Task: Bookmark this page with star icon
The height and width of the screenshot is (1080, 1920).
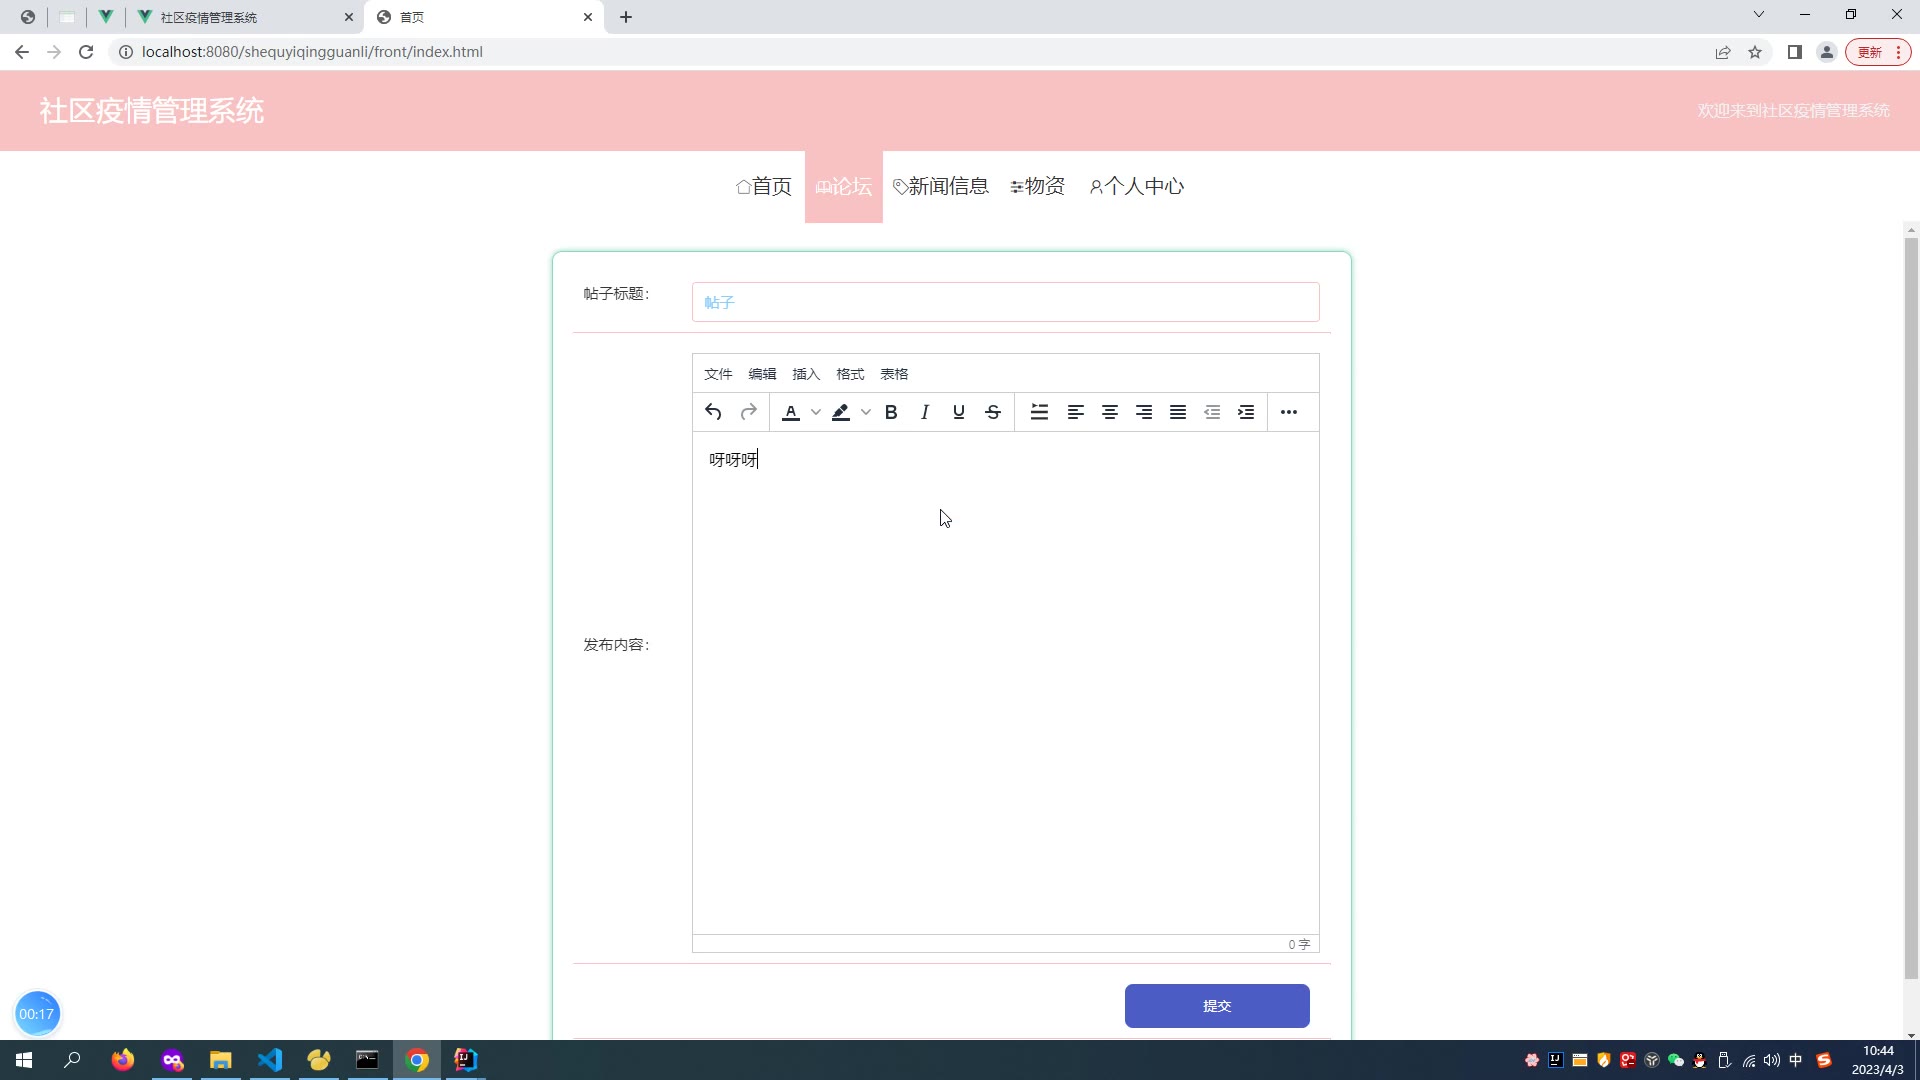Action: pyautogui.click(x=1755, y=52)
